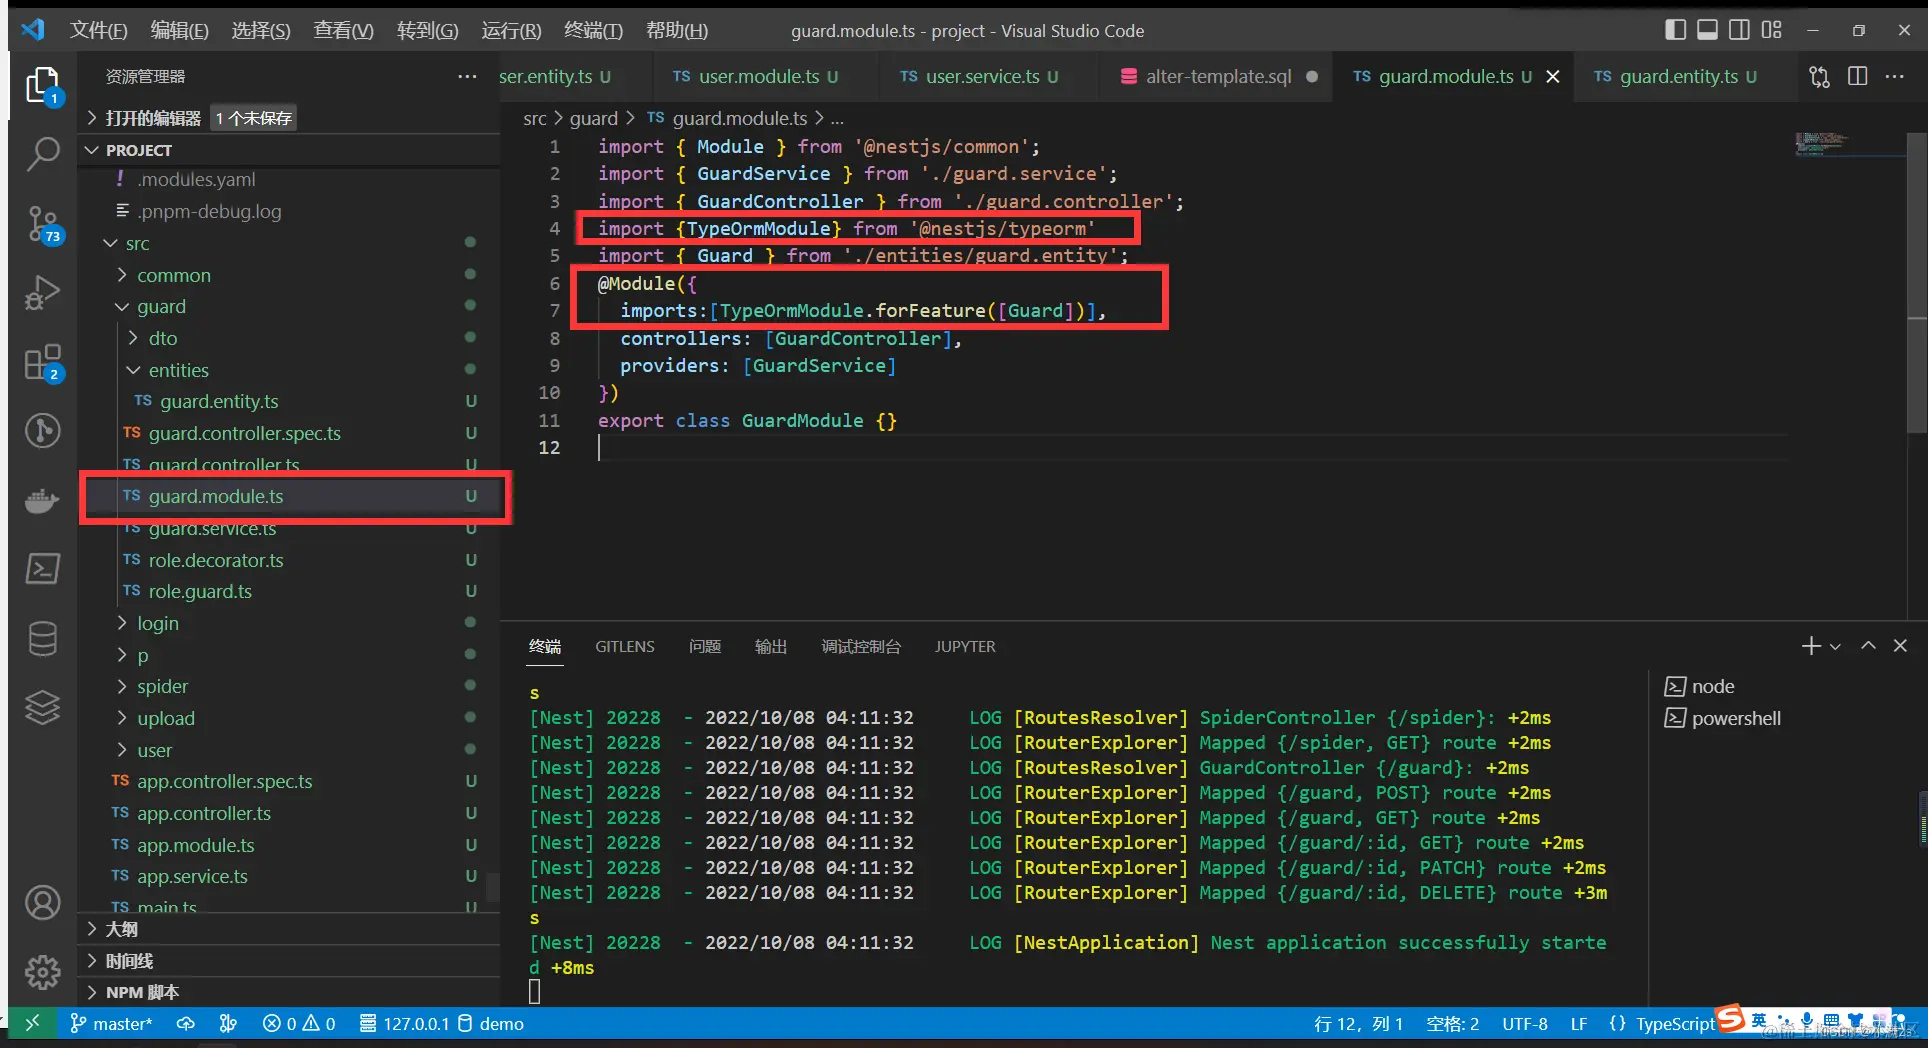Click the 127.0.0.1 demo database status
The height and width of the screenshot is (1048, 1928).
coord(442,1023)
